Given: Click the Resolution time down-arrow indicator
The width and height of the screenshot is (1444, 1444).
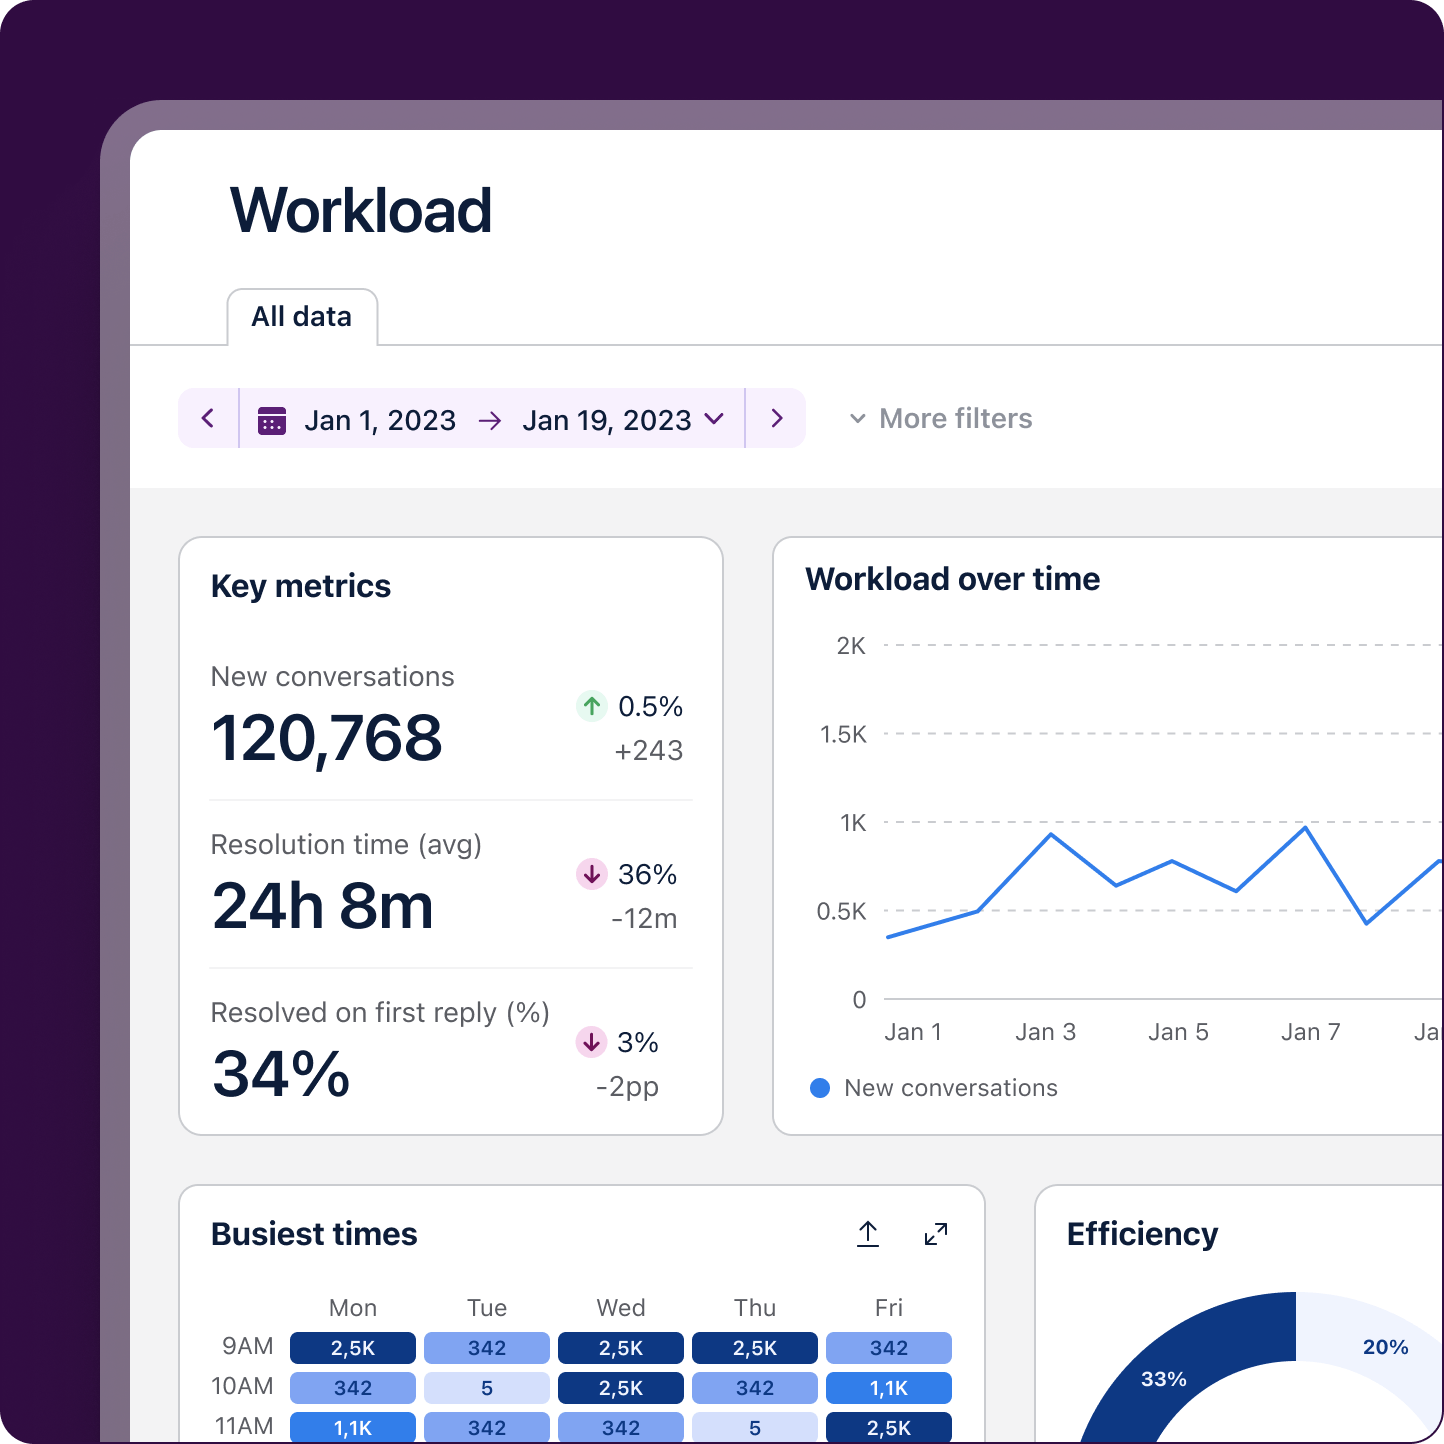Looking at the screenshot, I should point(592,874).
